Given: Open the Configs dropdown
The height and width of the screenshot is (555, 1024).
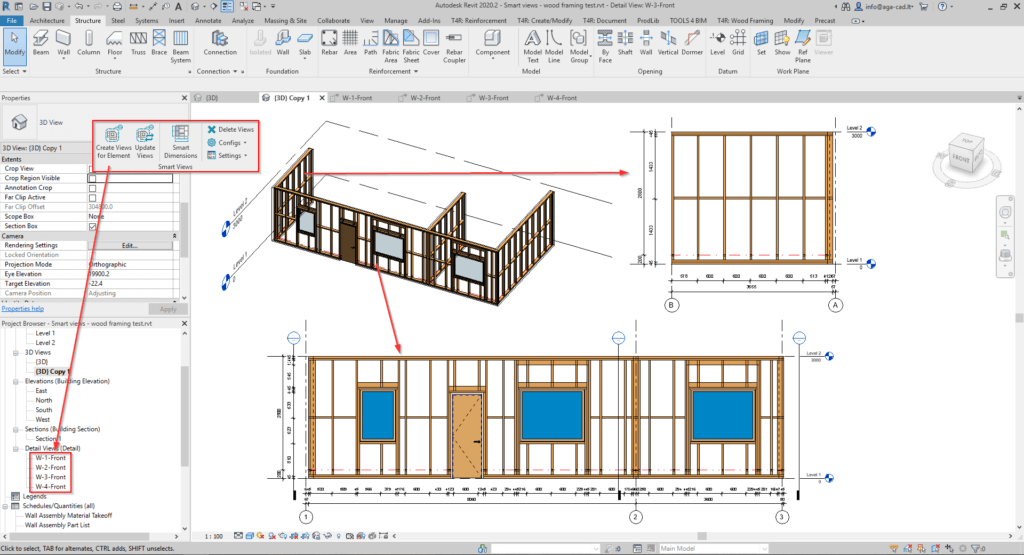Looking at the screenshot, I should coord(227,143).
